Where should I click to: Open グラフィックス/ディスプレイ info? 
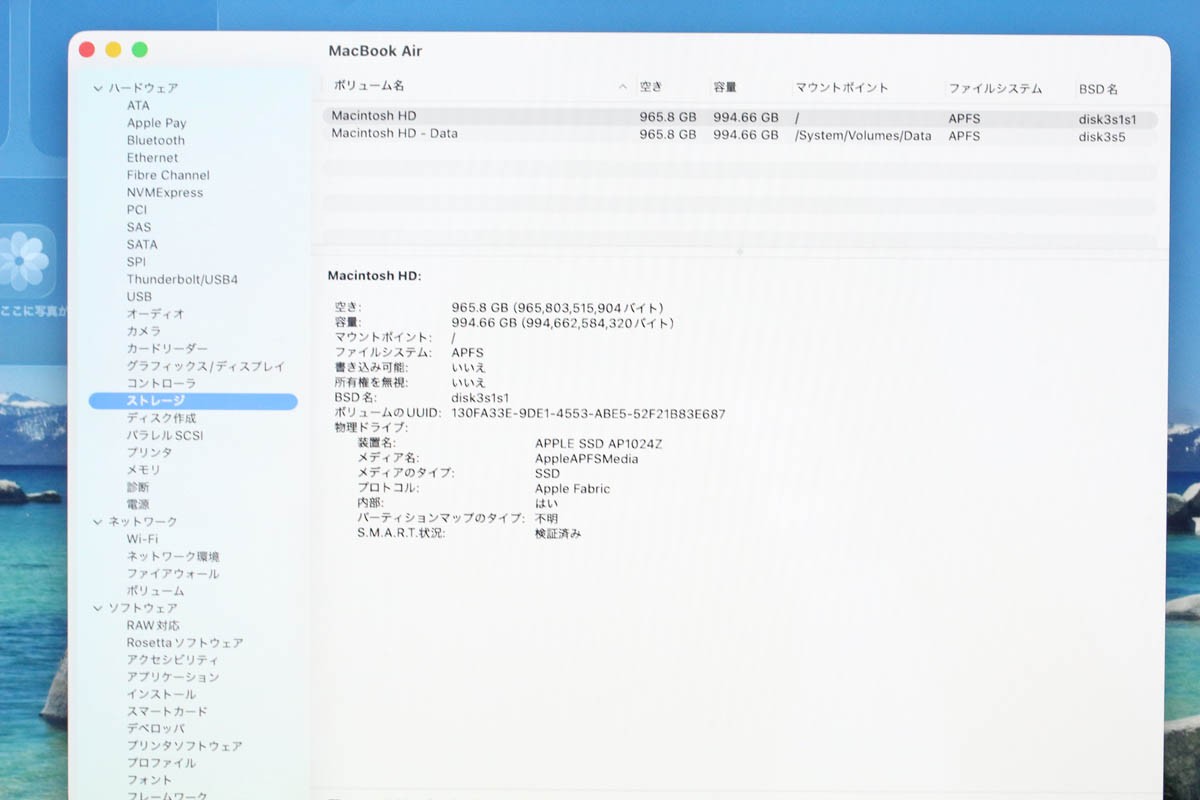click(x=205, y=366)
